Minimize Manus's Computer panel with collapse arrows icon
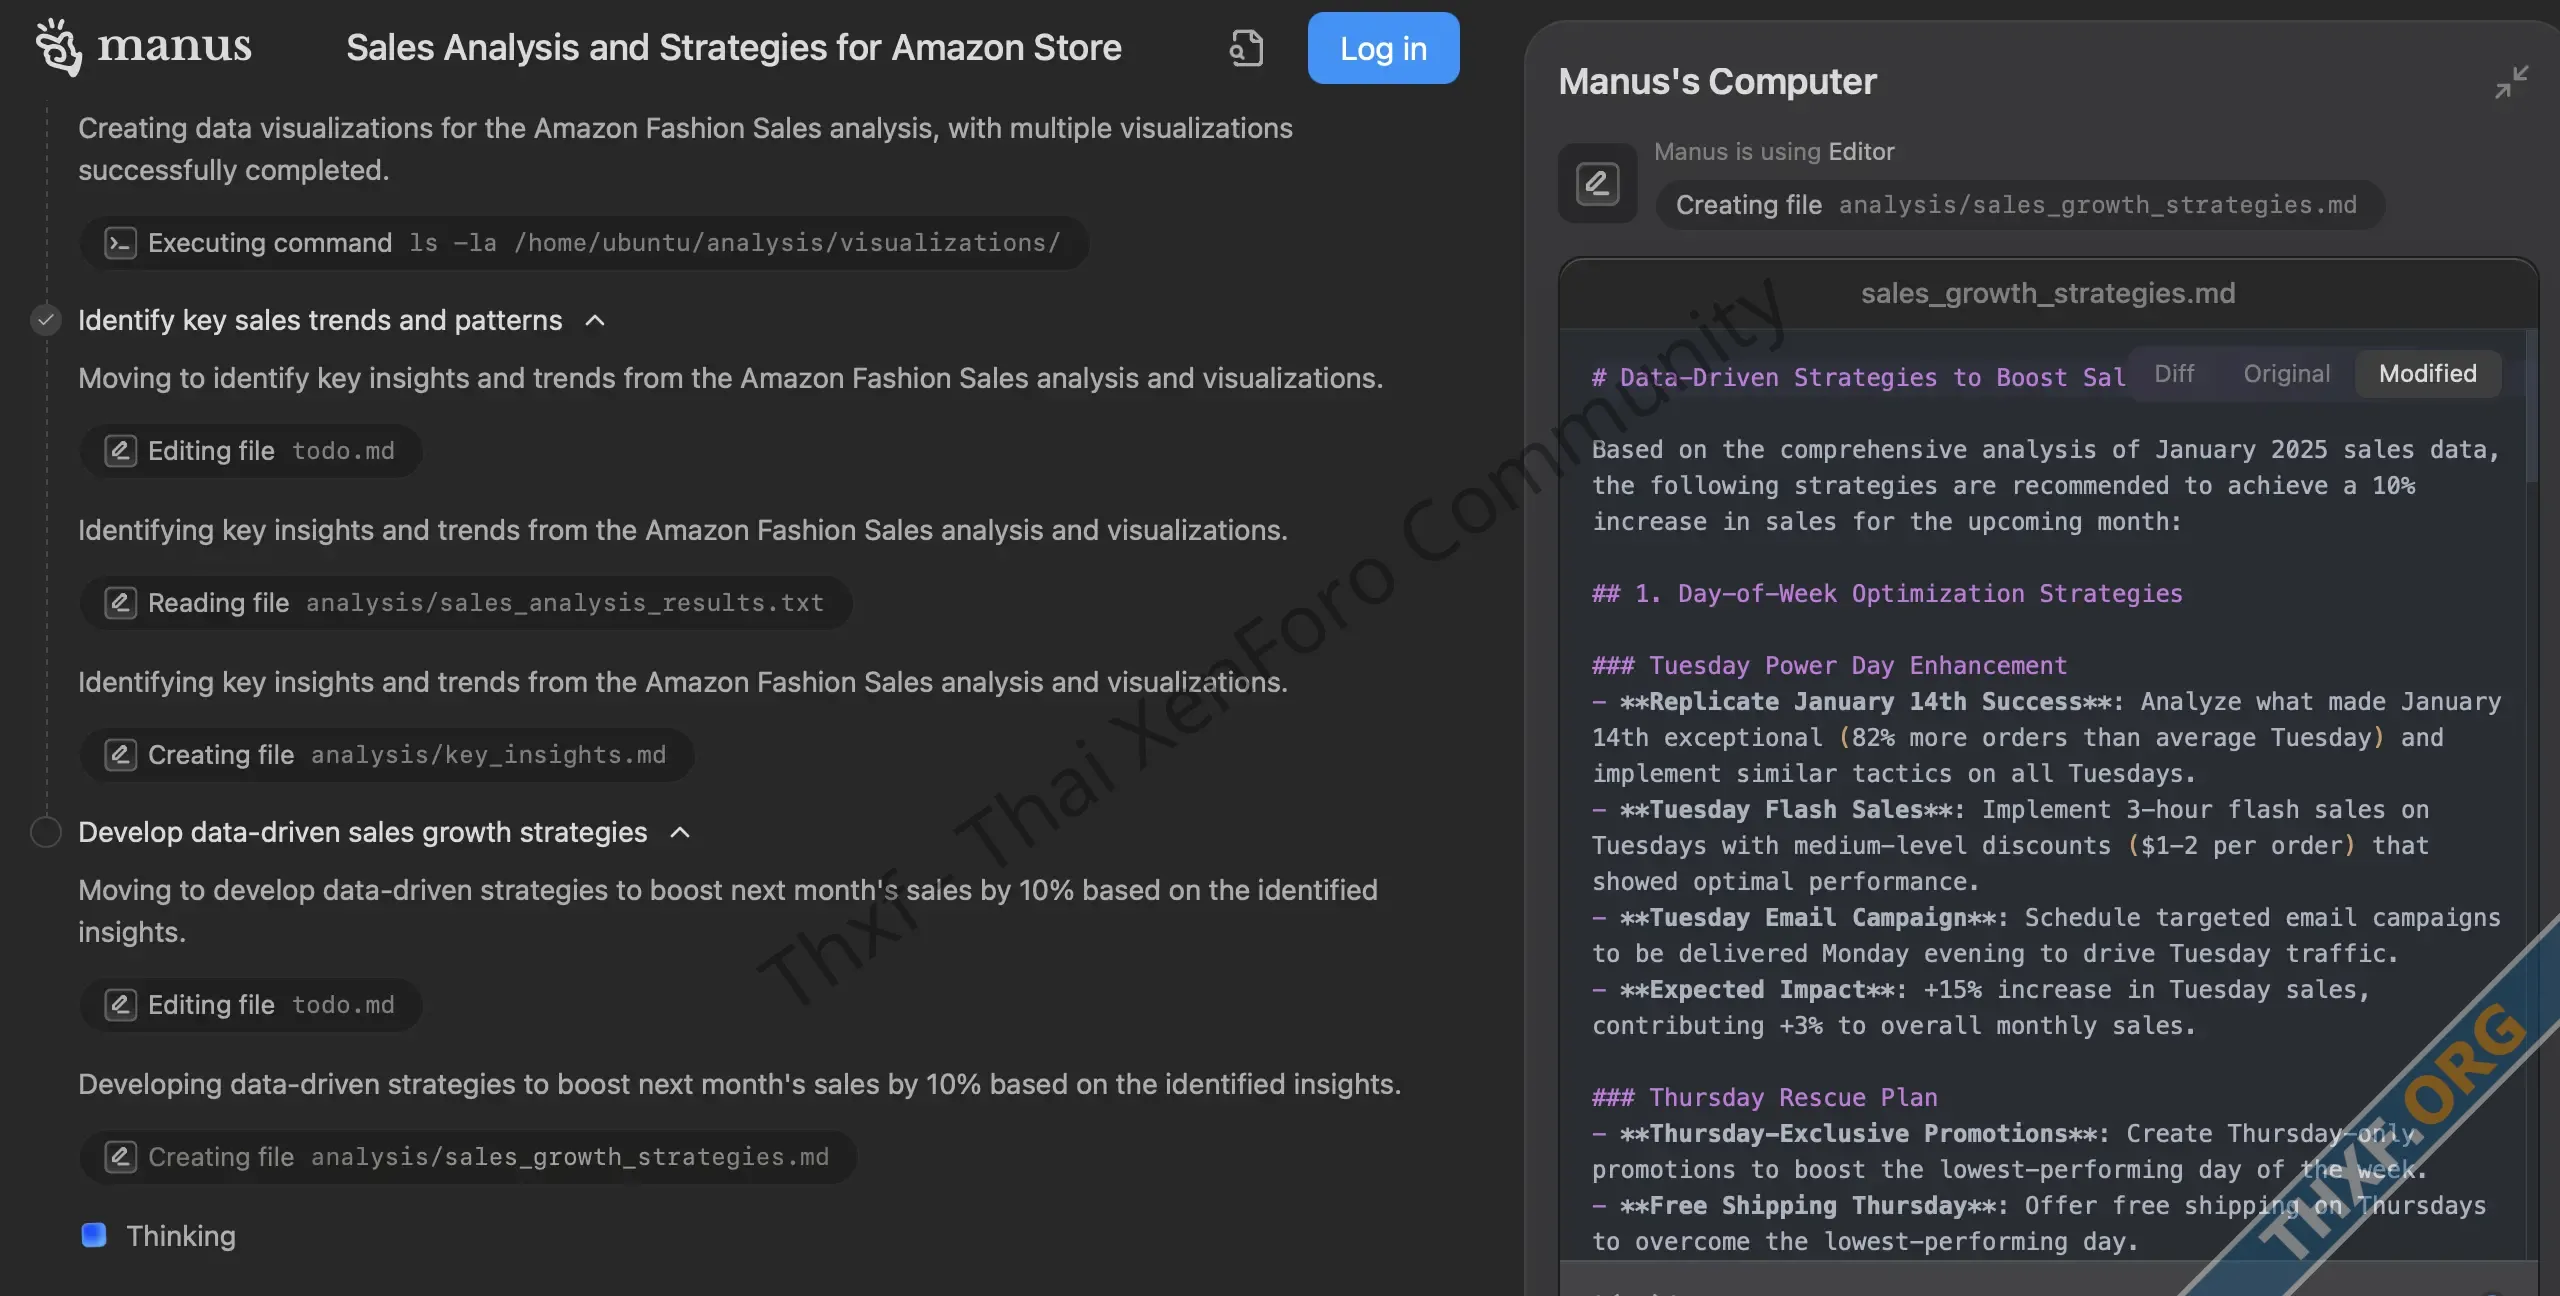2560x1296 pixels. click(x=2511, y=82)
